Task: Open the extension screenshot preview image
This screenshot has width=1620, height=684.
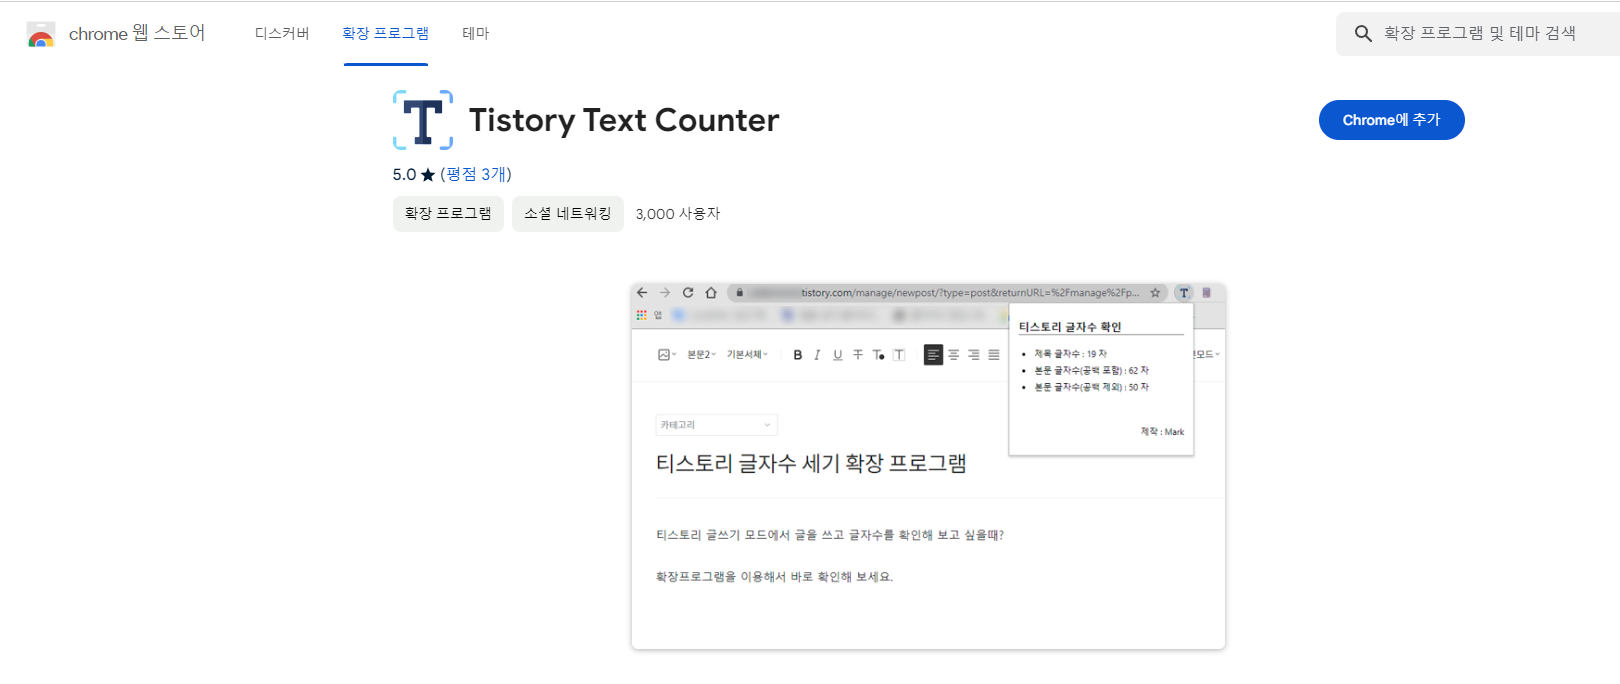Action: click(x=928, y=466)
